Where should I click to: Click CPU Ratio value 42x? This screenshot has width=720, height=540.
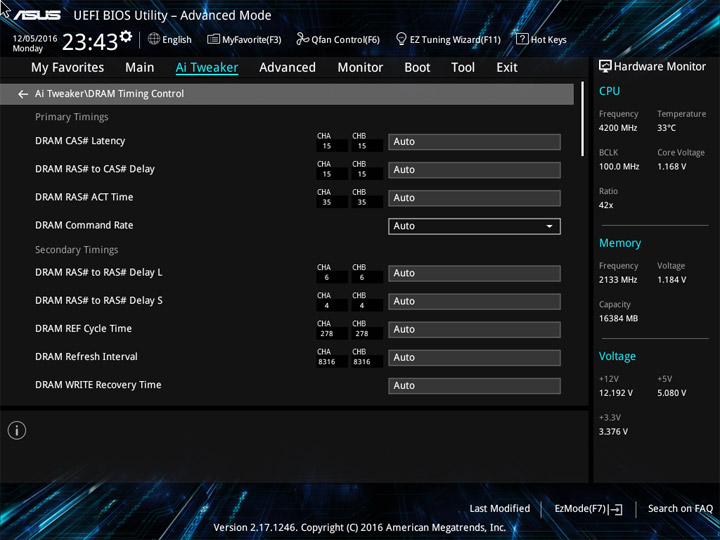point(606,205)
